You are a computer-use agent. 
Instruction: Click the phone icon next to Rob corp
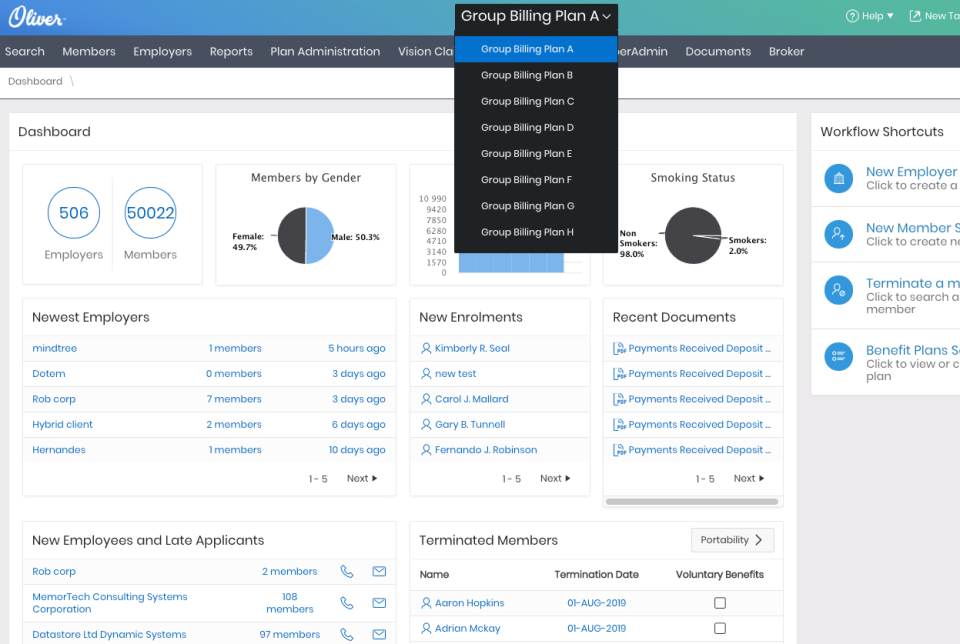346,571
